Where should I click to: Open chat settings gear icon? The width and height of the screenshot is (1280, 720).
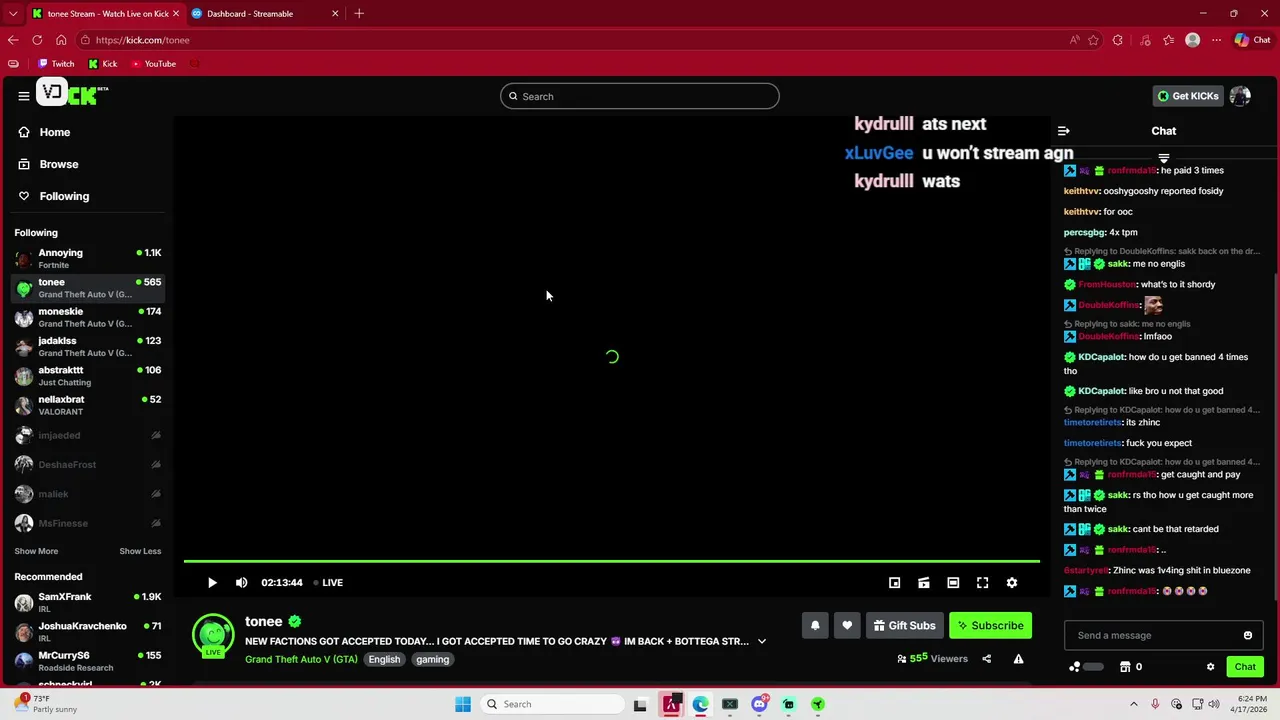point(1210,667)
